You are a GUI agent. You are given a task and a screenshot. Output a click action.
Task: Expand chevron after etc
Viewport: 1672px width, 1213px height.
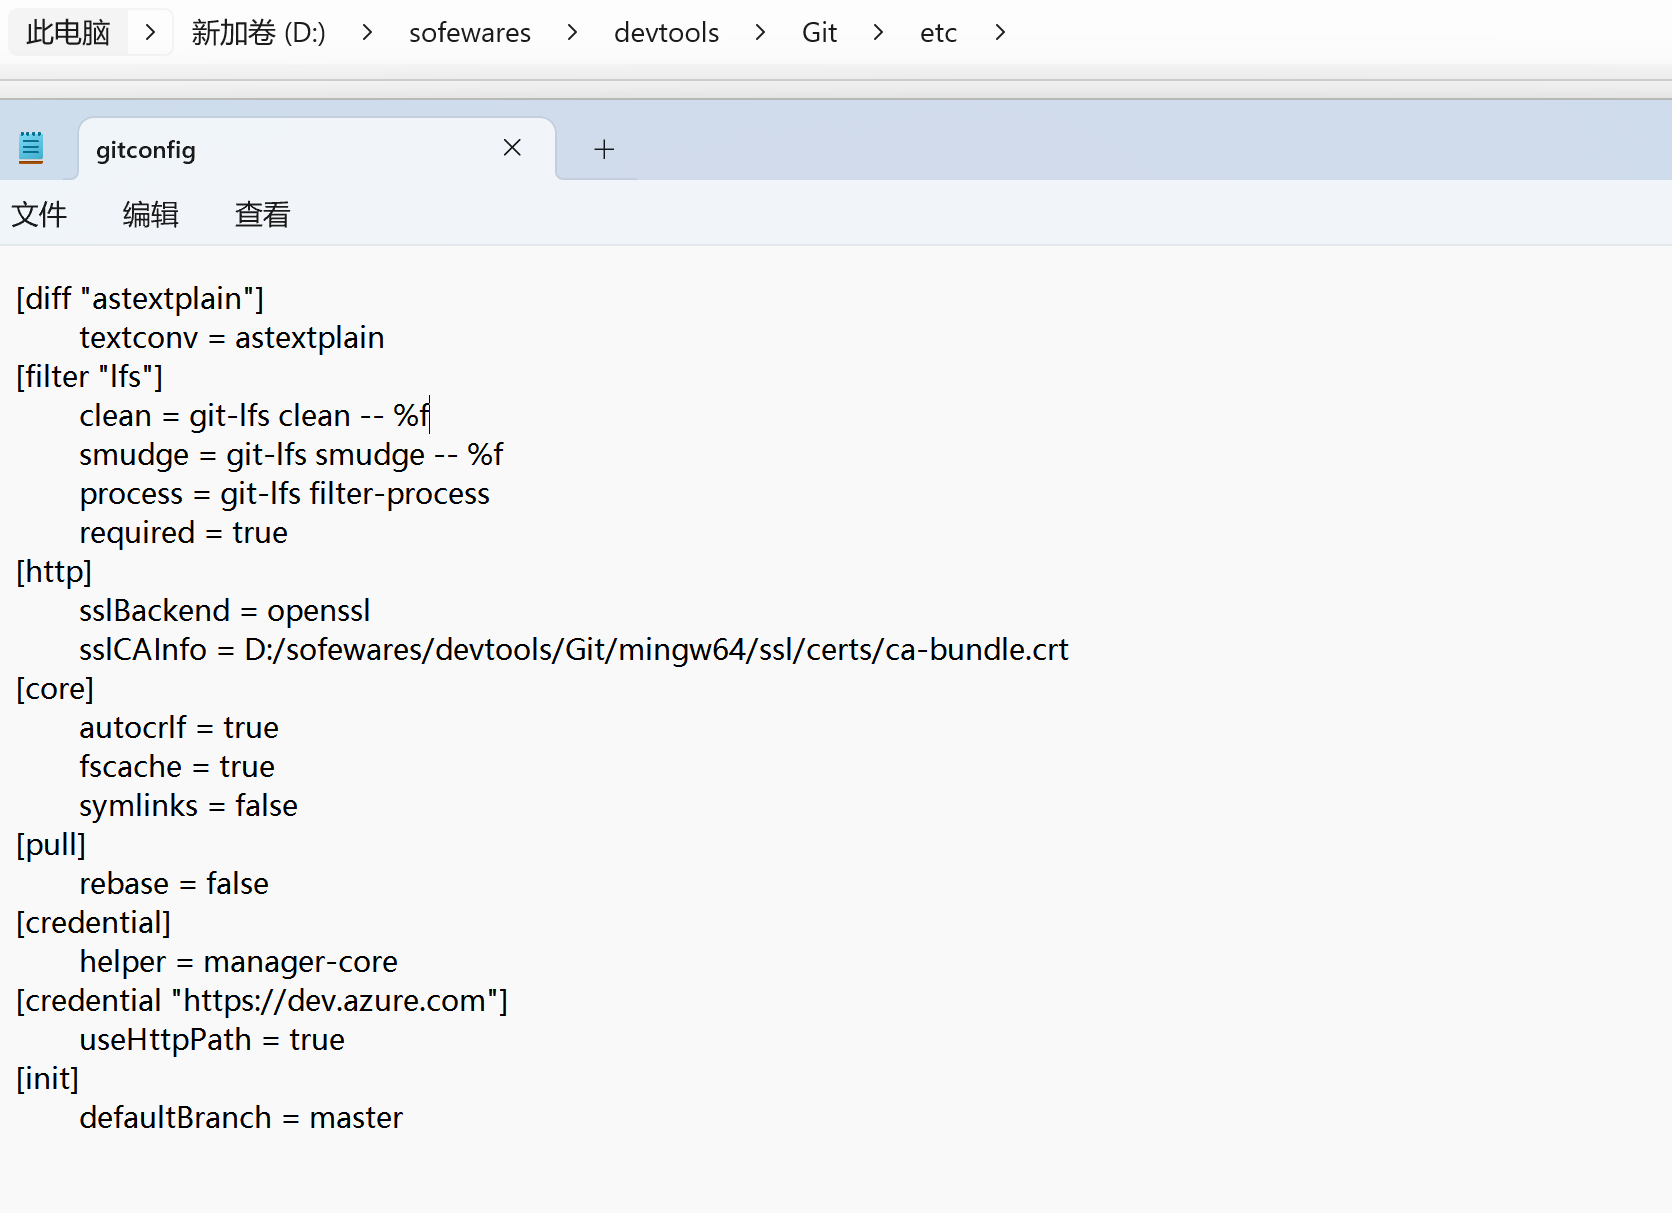pyautogui.click(x=1001, y=32)
